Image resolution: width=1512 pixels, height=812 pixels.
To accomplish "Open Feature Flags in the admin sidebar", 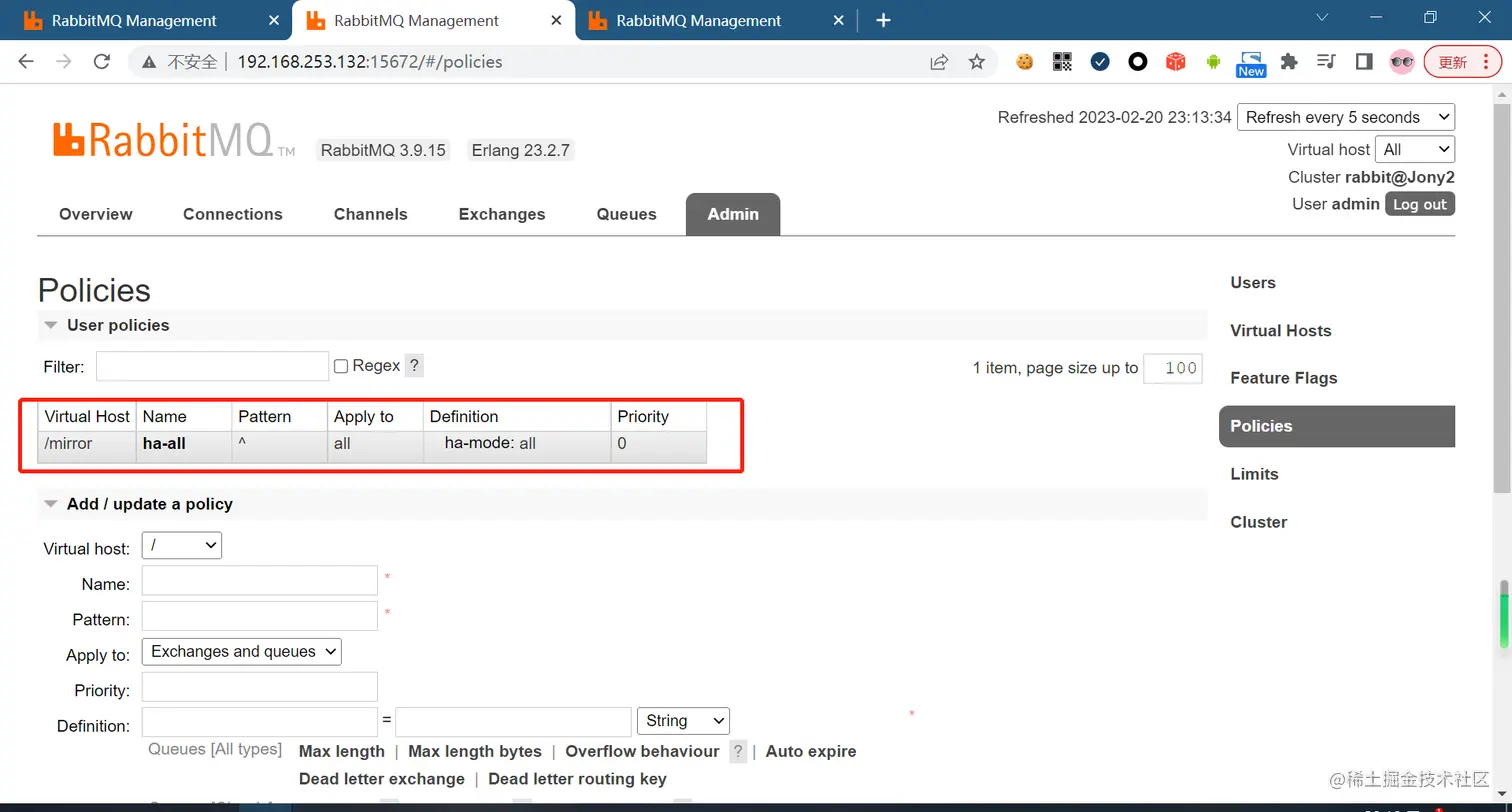I will click(1284, 378).
